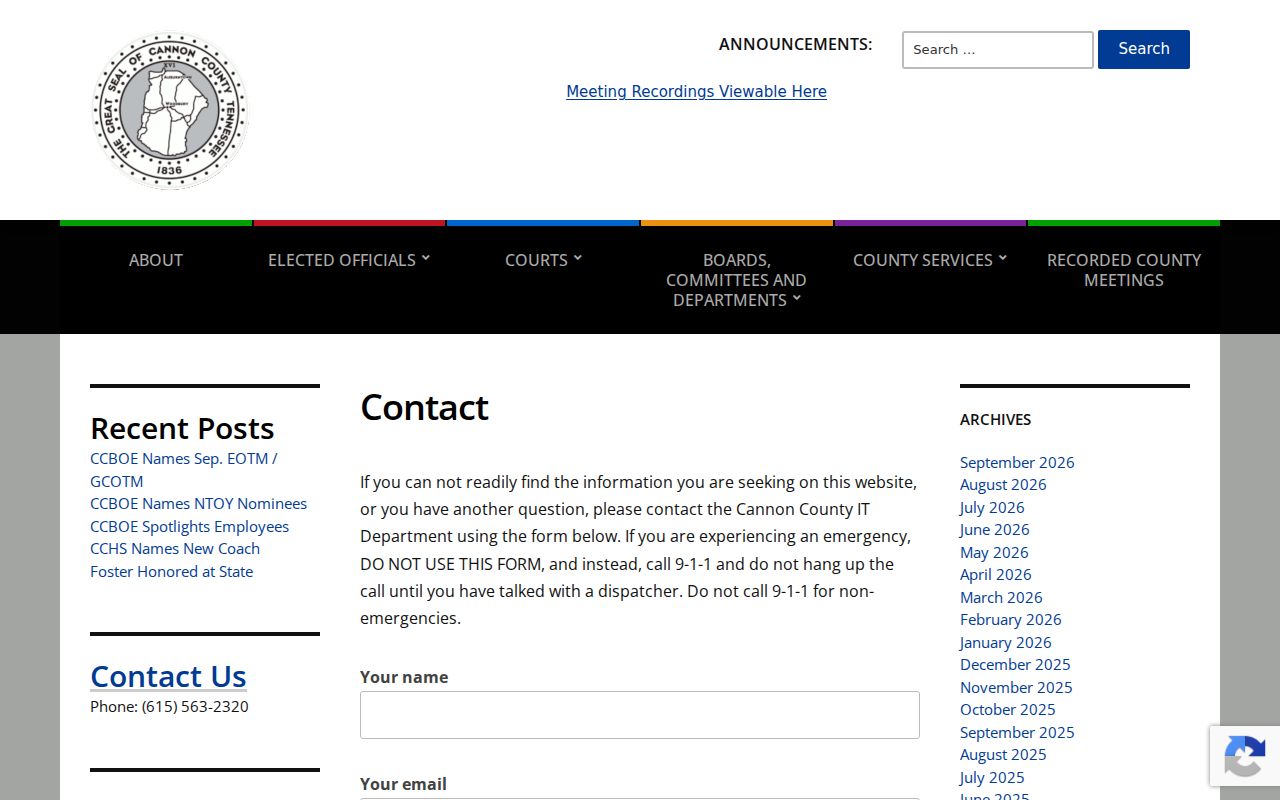Open post CCBOE Spotlights Employees
Viewport: 1280px width, 800px height.
pyautogui.click(x=189, y=526)
